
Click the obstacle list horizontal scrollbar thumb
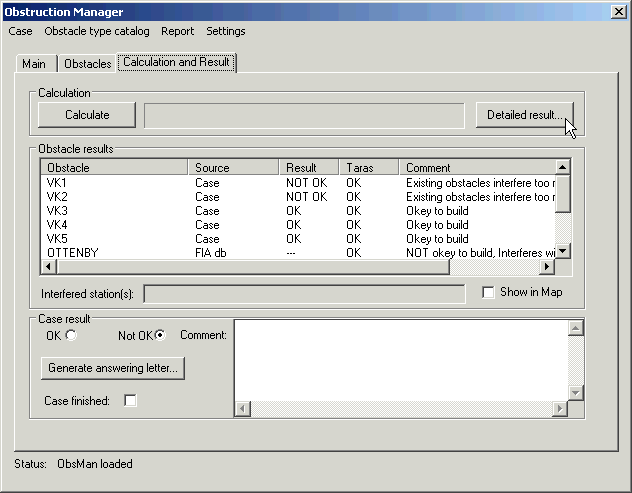click(x=253, y=266)
